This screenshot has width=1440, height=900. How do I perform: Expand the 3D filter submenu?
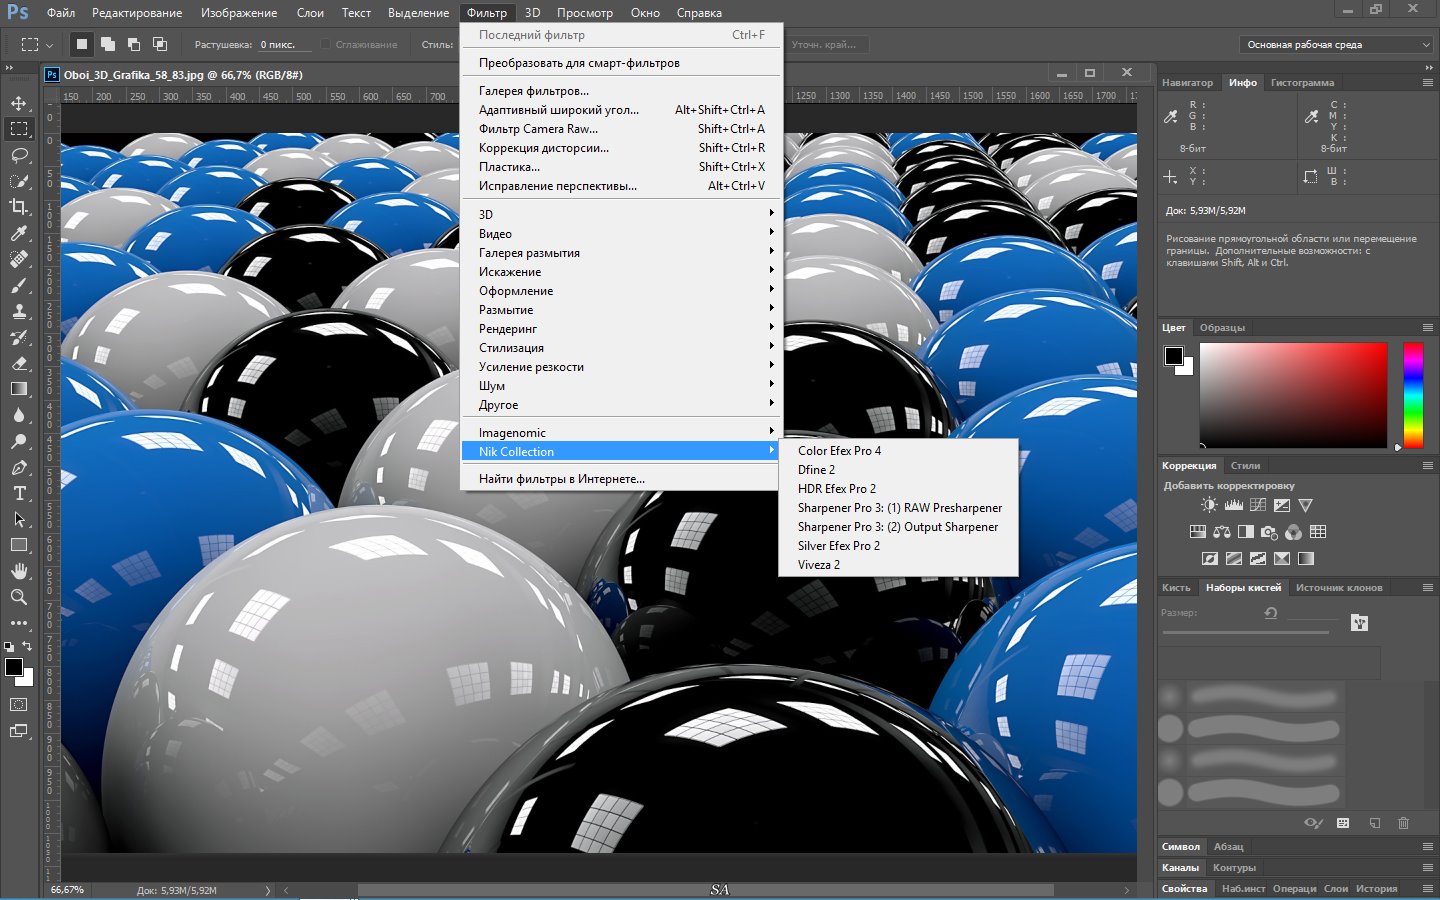click(622, 214)
